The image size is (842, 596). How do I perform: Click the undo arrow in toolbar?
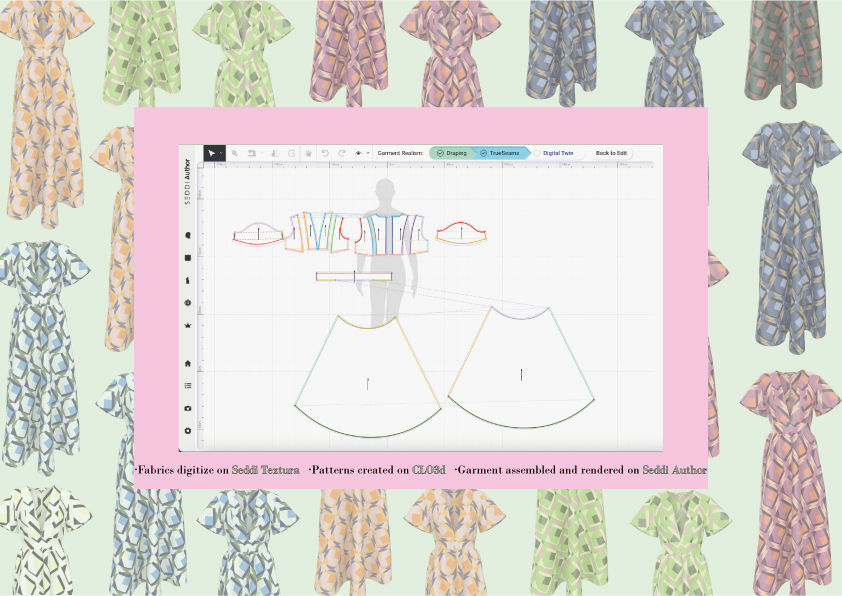point(326,153)
